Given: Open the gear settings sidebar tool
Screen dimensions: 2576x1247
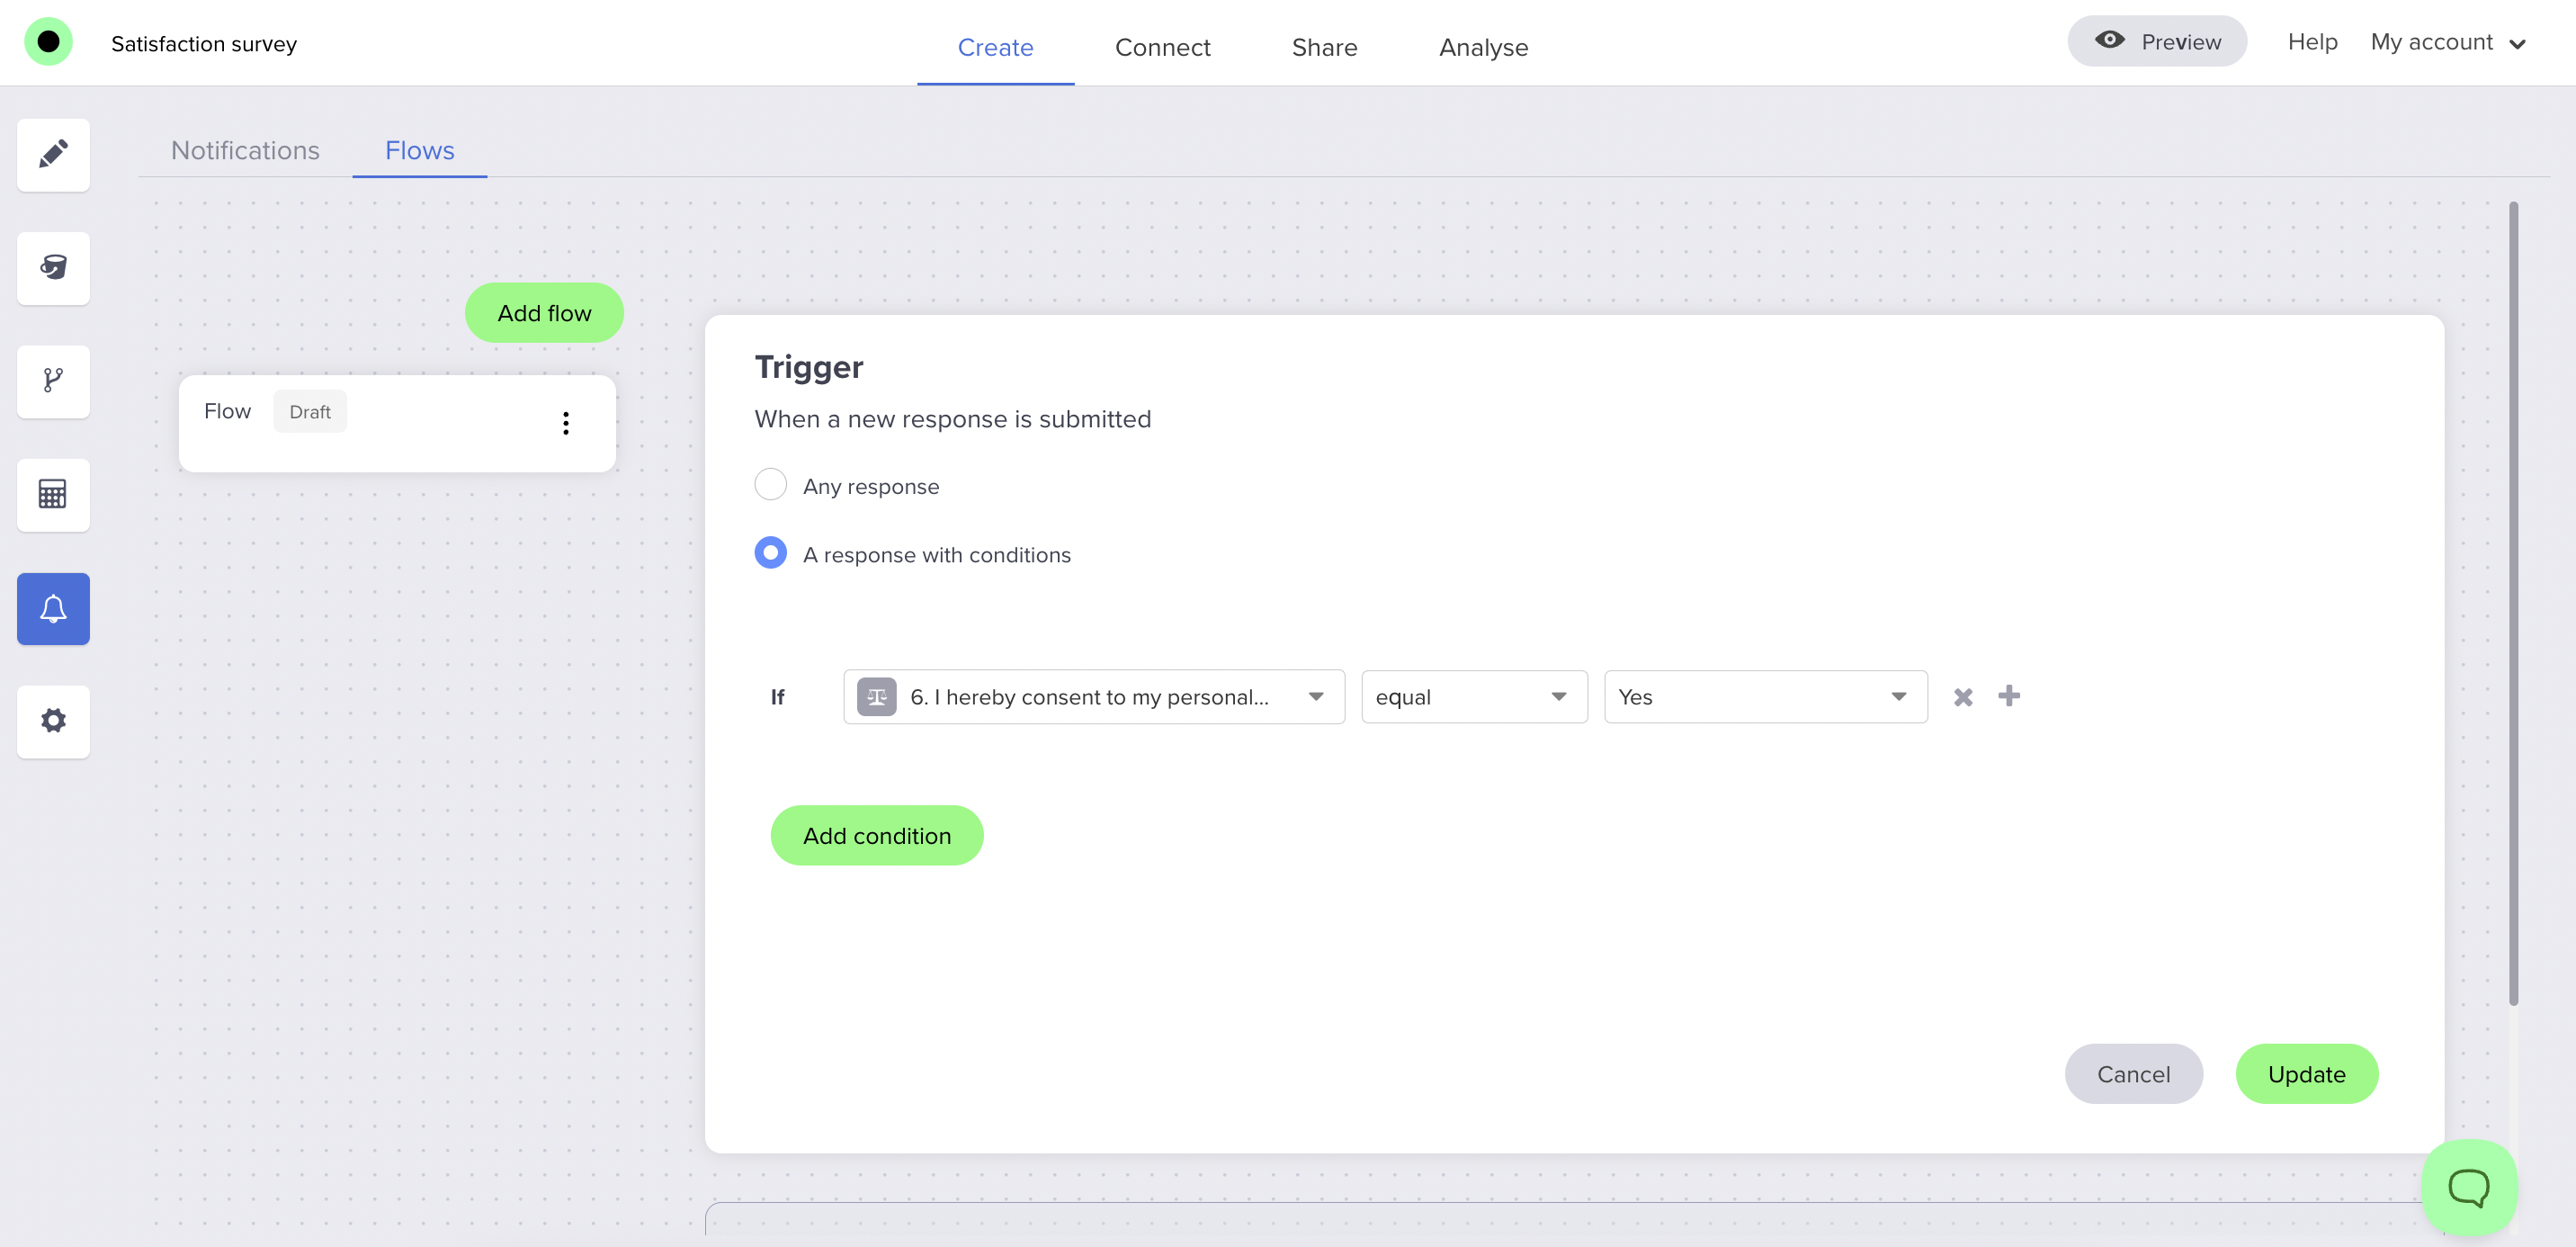Looking at the screenshot, I should (53, 721).
